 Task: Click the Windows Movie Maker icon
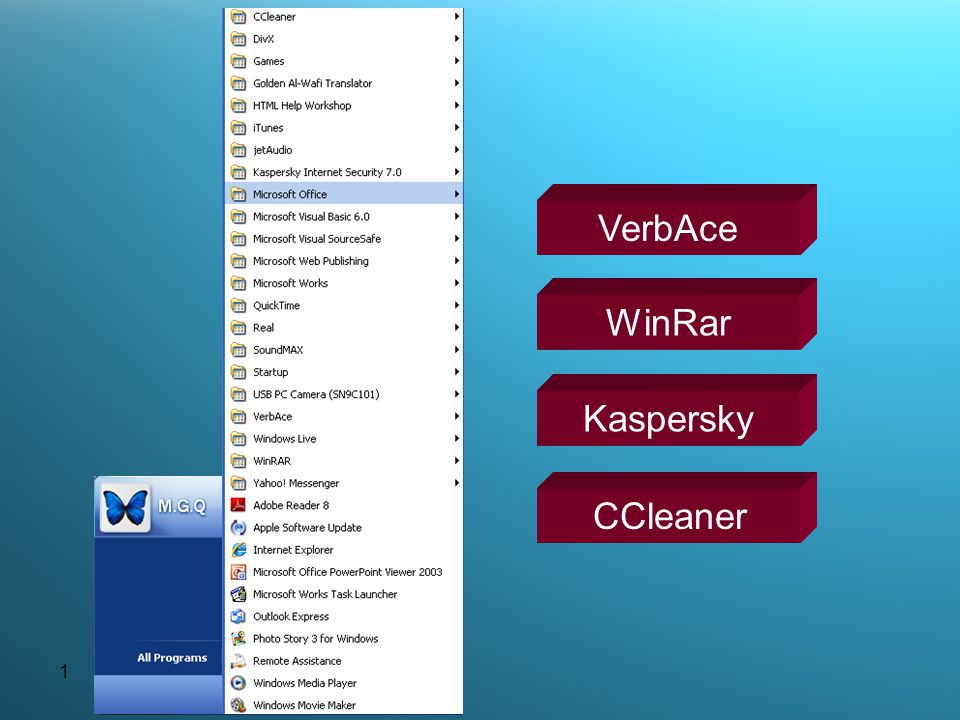coord(238,705)
